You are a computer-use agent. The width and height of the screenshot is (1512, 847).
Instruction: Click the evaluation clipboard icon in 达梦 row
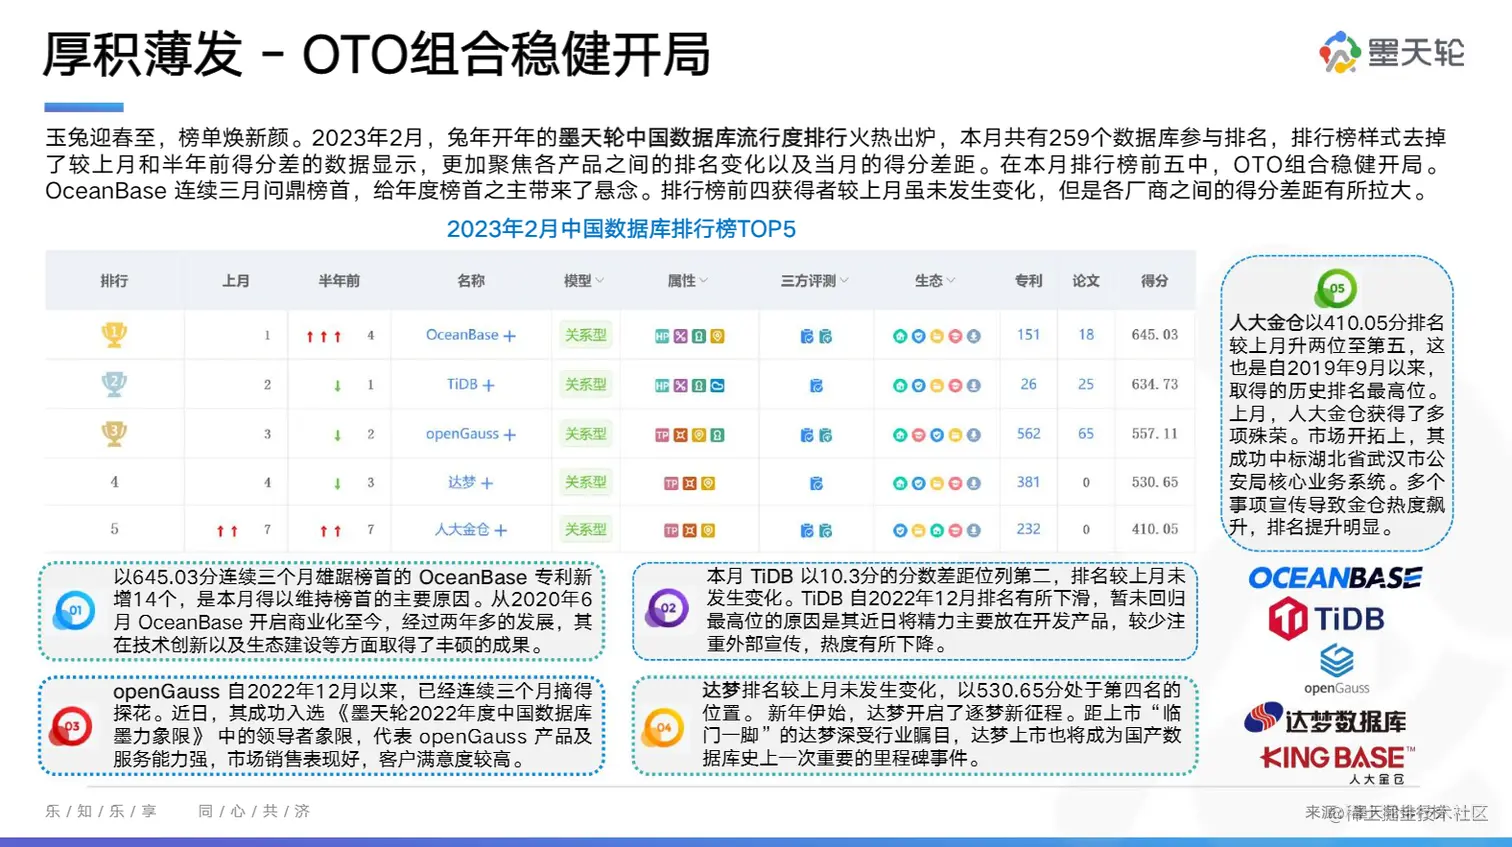pyautogui.click(x=816, y=483)
